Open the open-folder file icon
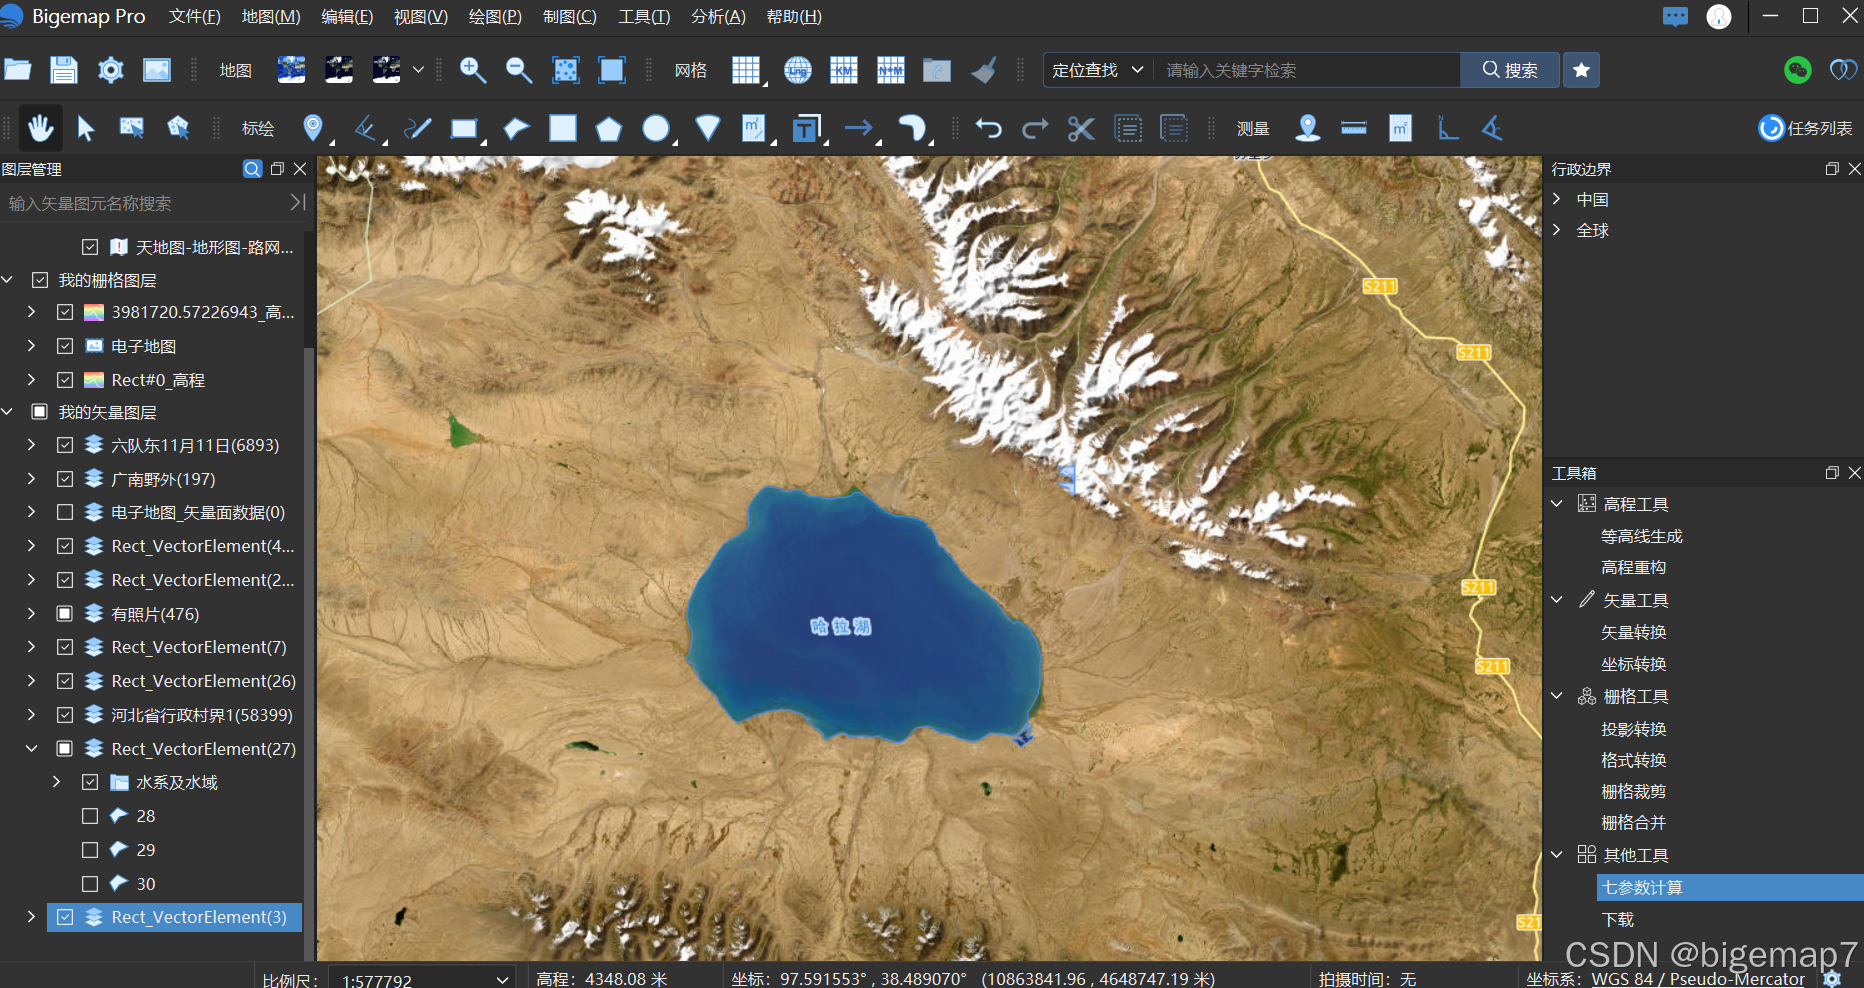The image size is (1864, 988). 18,70
